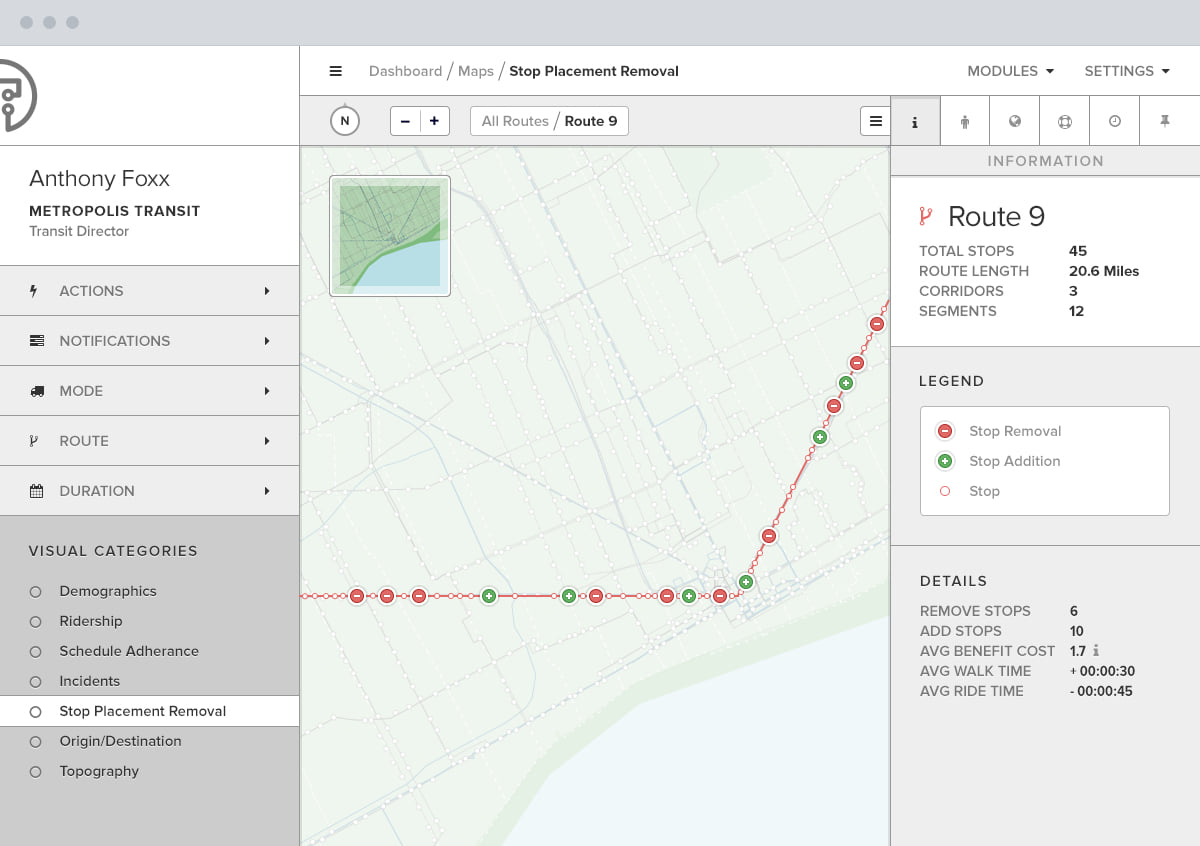Click the Metropolis Transit logo

(18, 95)
